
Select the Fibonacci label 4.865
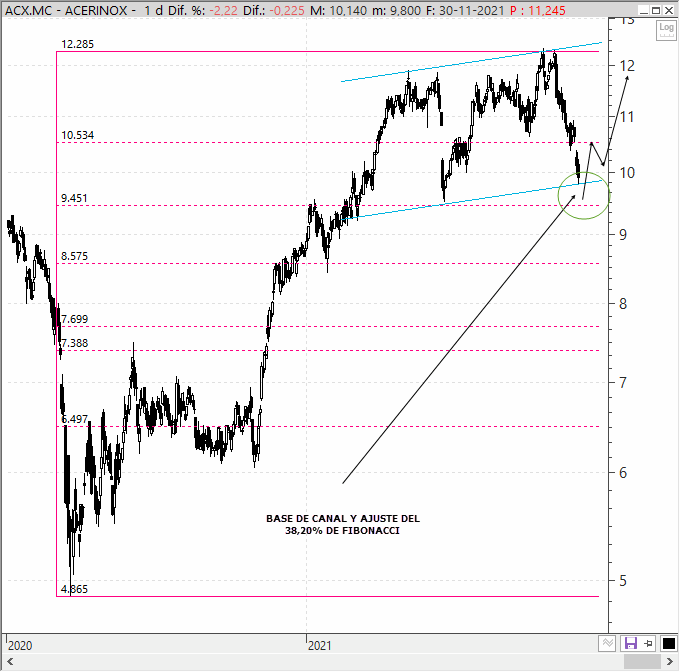(x=74, y=589)
